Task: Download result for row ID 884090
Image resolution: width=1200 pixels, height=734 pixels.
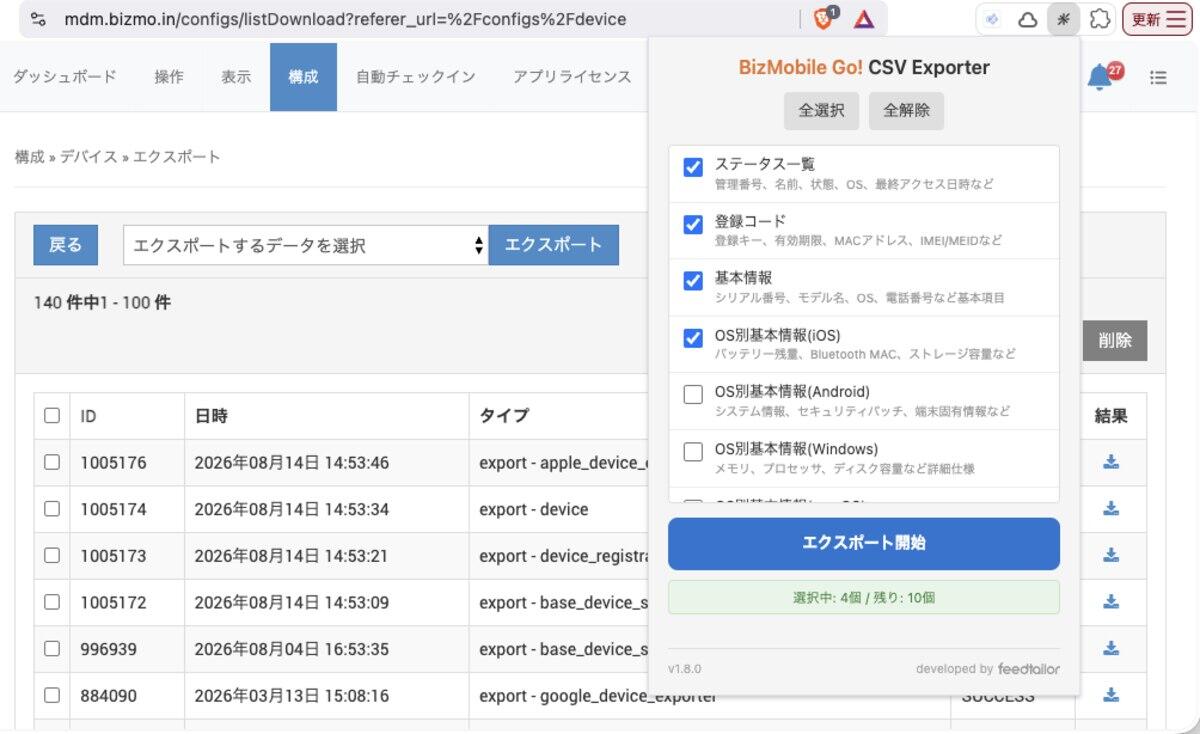Action: pyautogui.click(x=1111, y=695)
